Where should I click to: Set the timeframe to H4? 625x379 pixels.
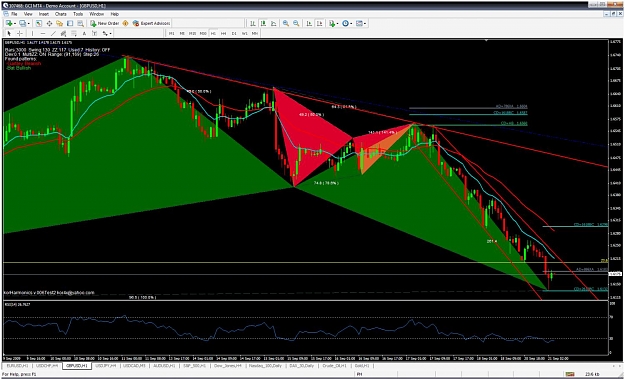[x=224, y=33]
